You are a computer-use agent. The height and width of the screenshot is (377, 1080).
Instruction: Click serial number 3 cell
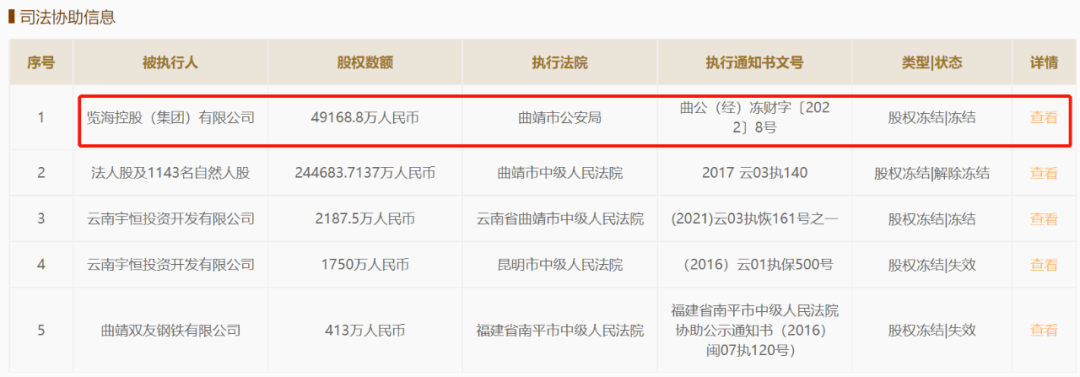tap(41, 220)
